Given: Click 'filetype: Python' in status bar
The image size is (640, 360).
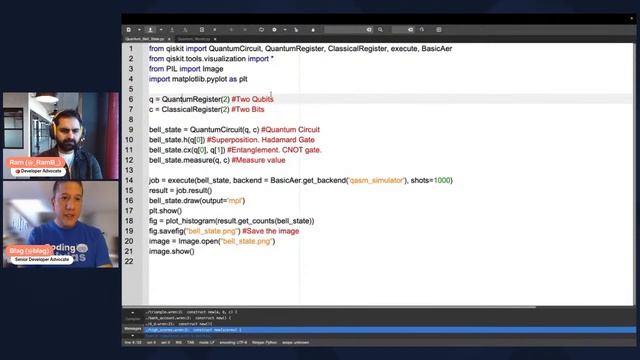Looking at the screenshot, I should pos(264,343).
